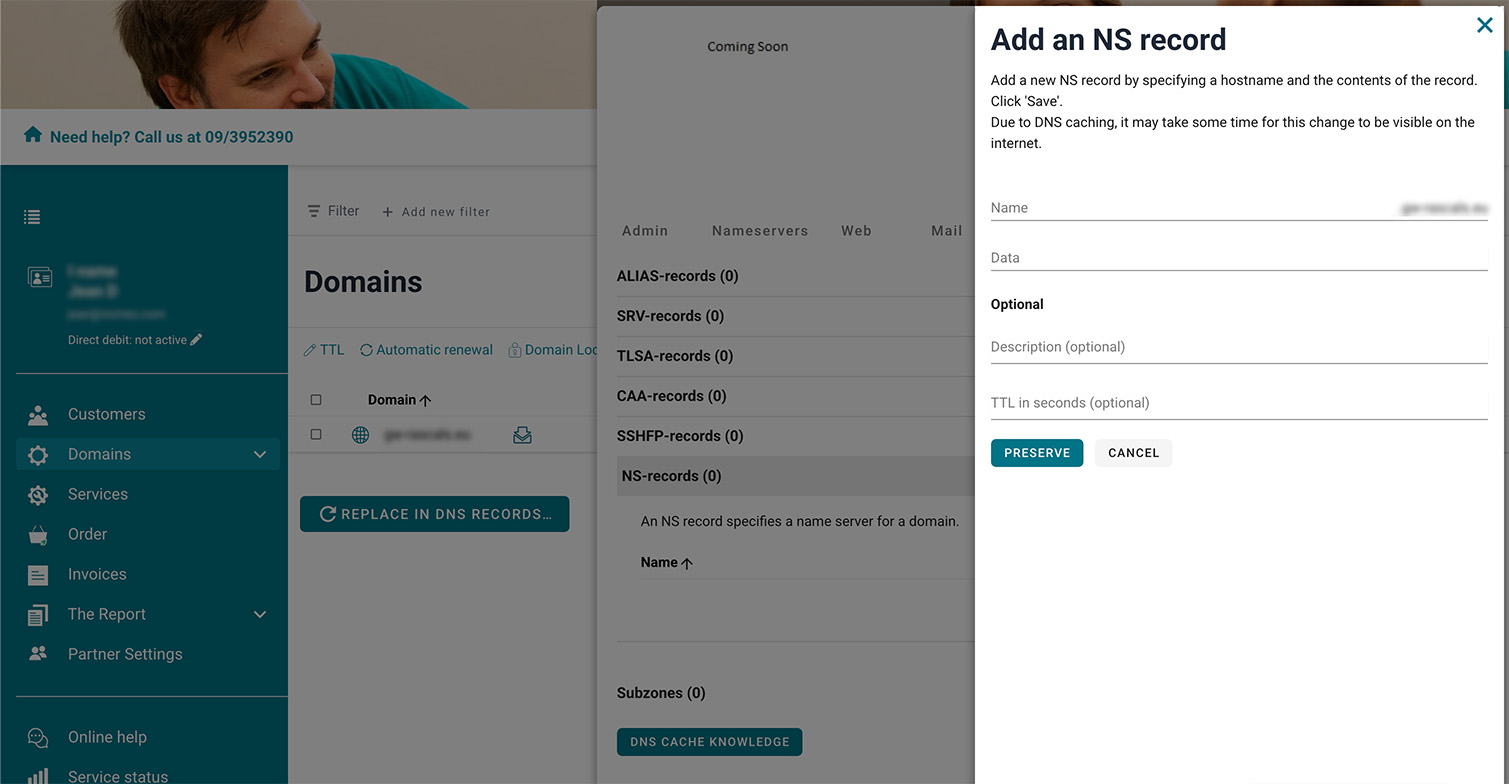Open DNS Cache Knowledge button

710,742
